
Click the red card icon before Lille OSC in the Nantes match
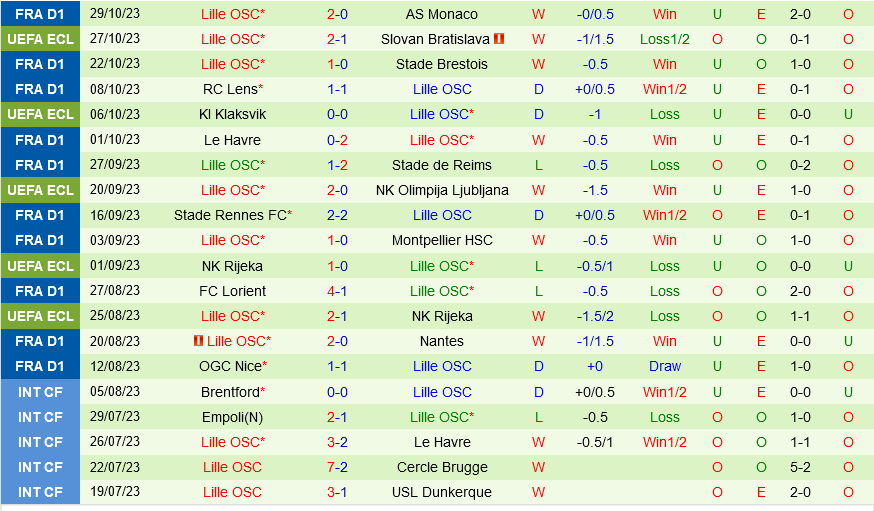pos(199,341)
